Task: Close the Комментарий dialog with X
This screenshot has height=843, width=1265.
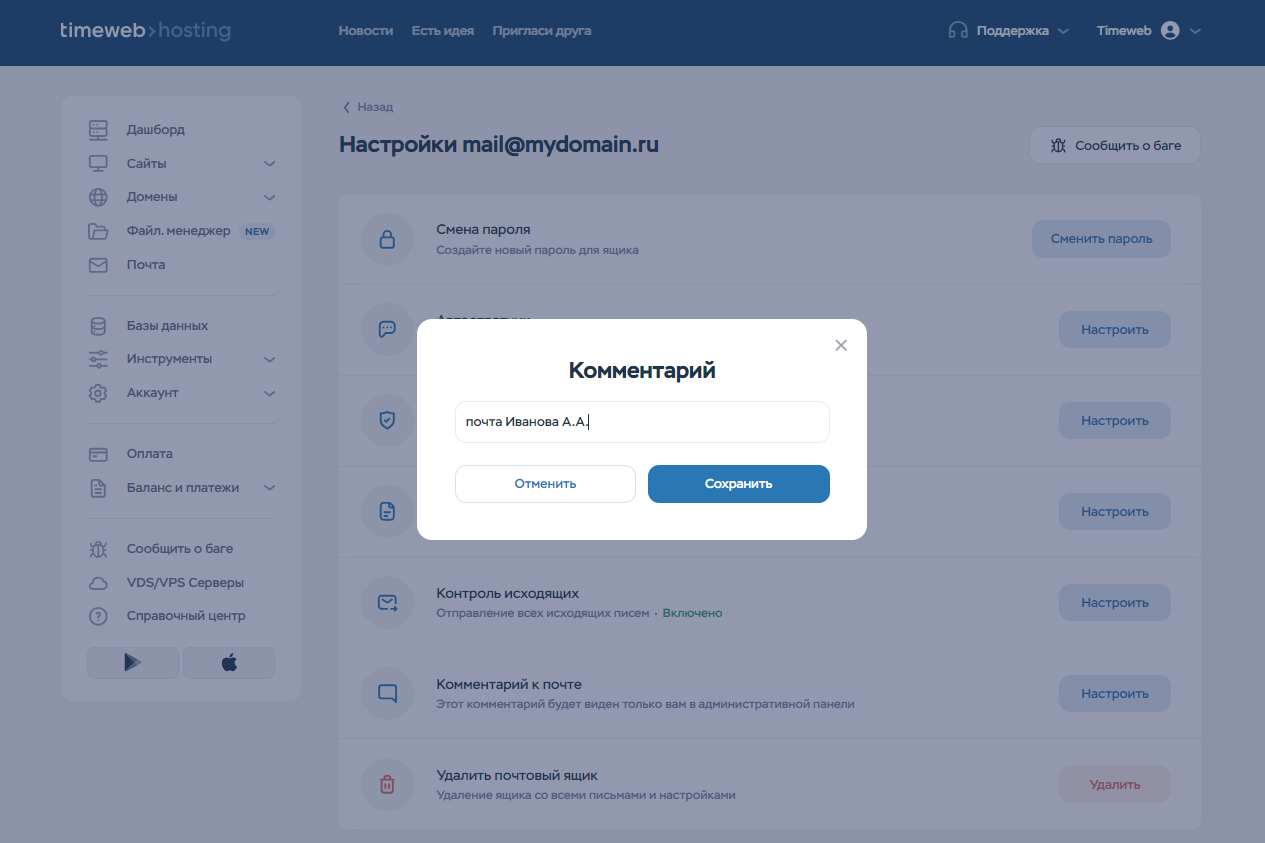Action: coord(841,345)
